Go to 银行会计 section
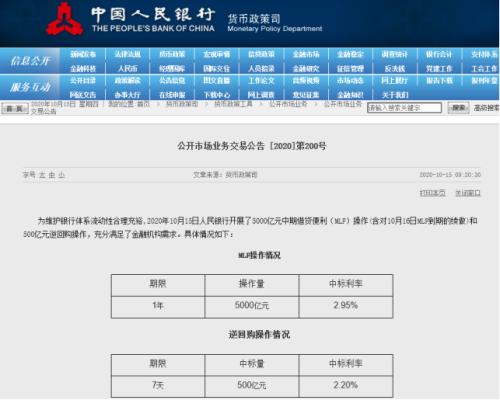Viewport: 500px width, 400px height. (x=439, y=54)
